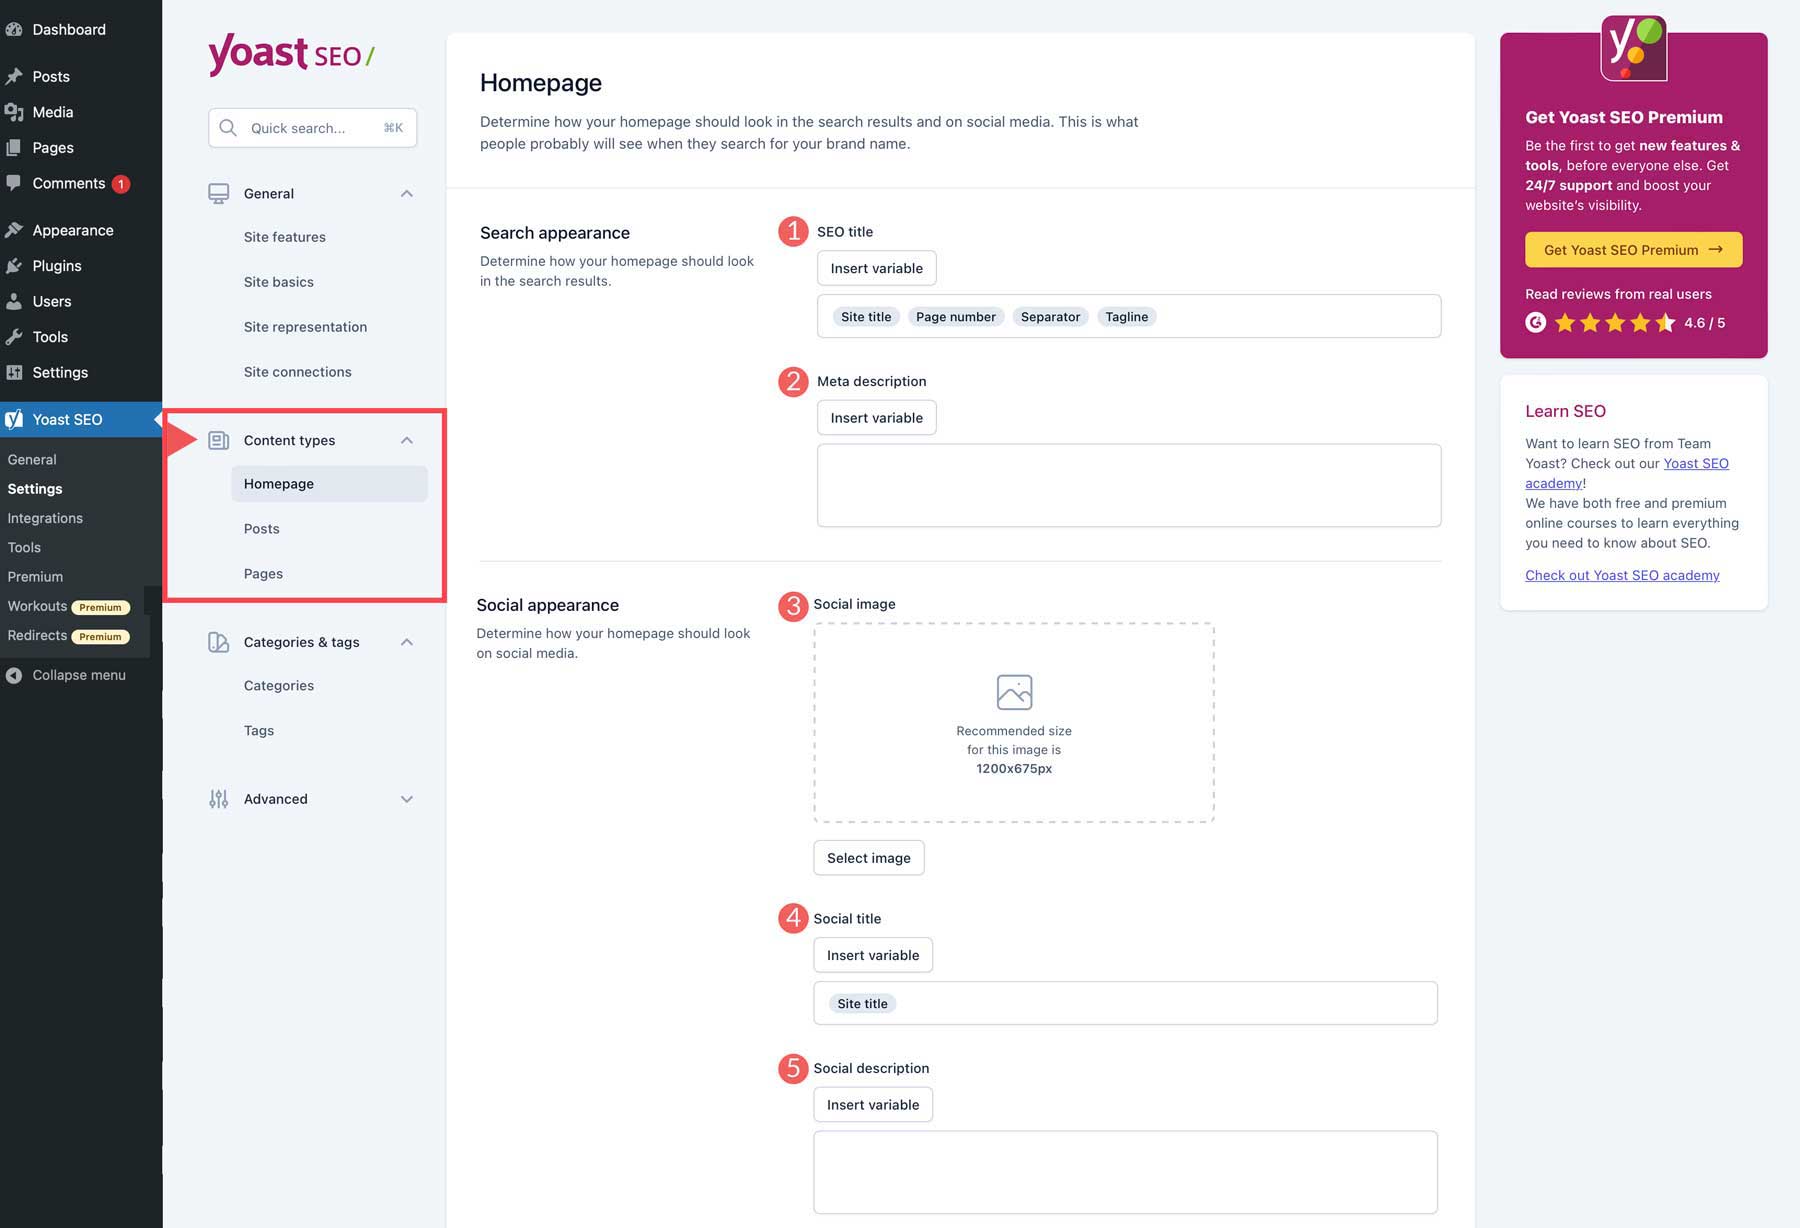This screenshot has width=1800, height=1228.
Task: Click the General monitor icon
Action: [218, 193]
